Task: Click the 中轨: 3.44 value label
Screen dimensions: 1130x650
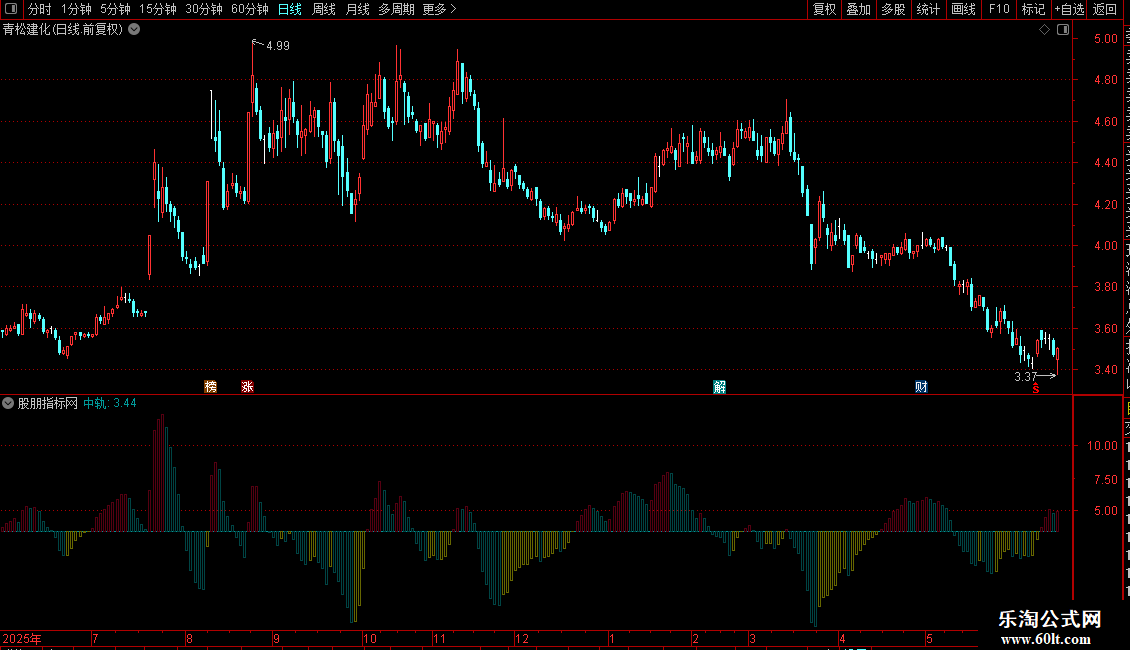Action: point(110,404)
